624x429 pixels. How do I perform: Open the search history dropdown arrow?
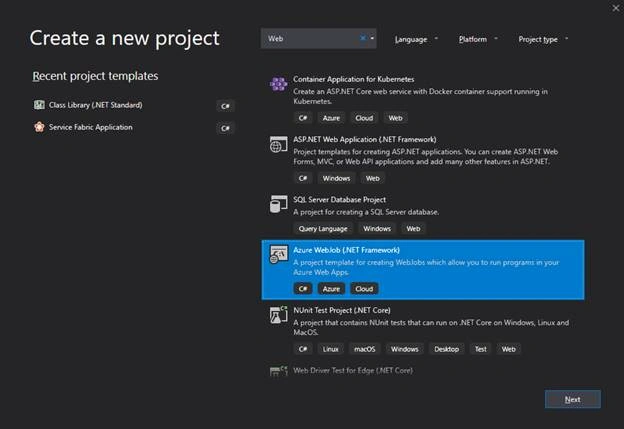point(372,38)
